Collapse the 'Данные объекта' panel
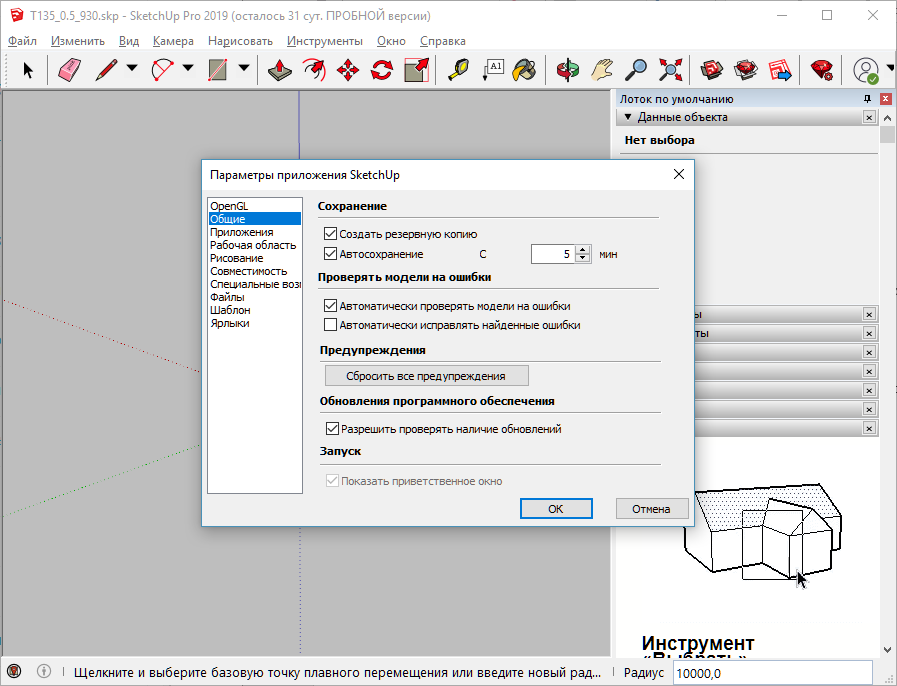Screen dimensions: 897x686 coord(628,117)
